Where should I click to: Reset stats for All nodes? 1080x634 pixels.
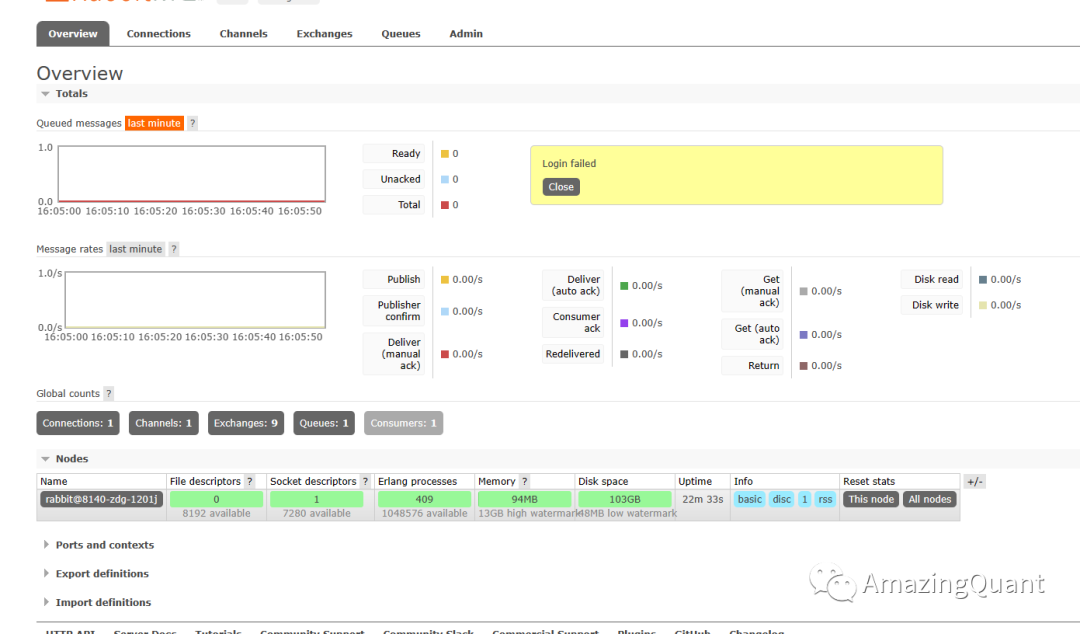pyautogui.click(x=929, y=499)
